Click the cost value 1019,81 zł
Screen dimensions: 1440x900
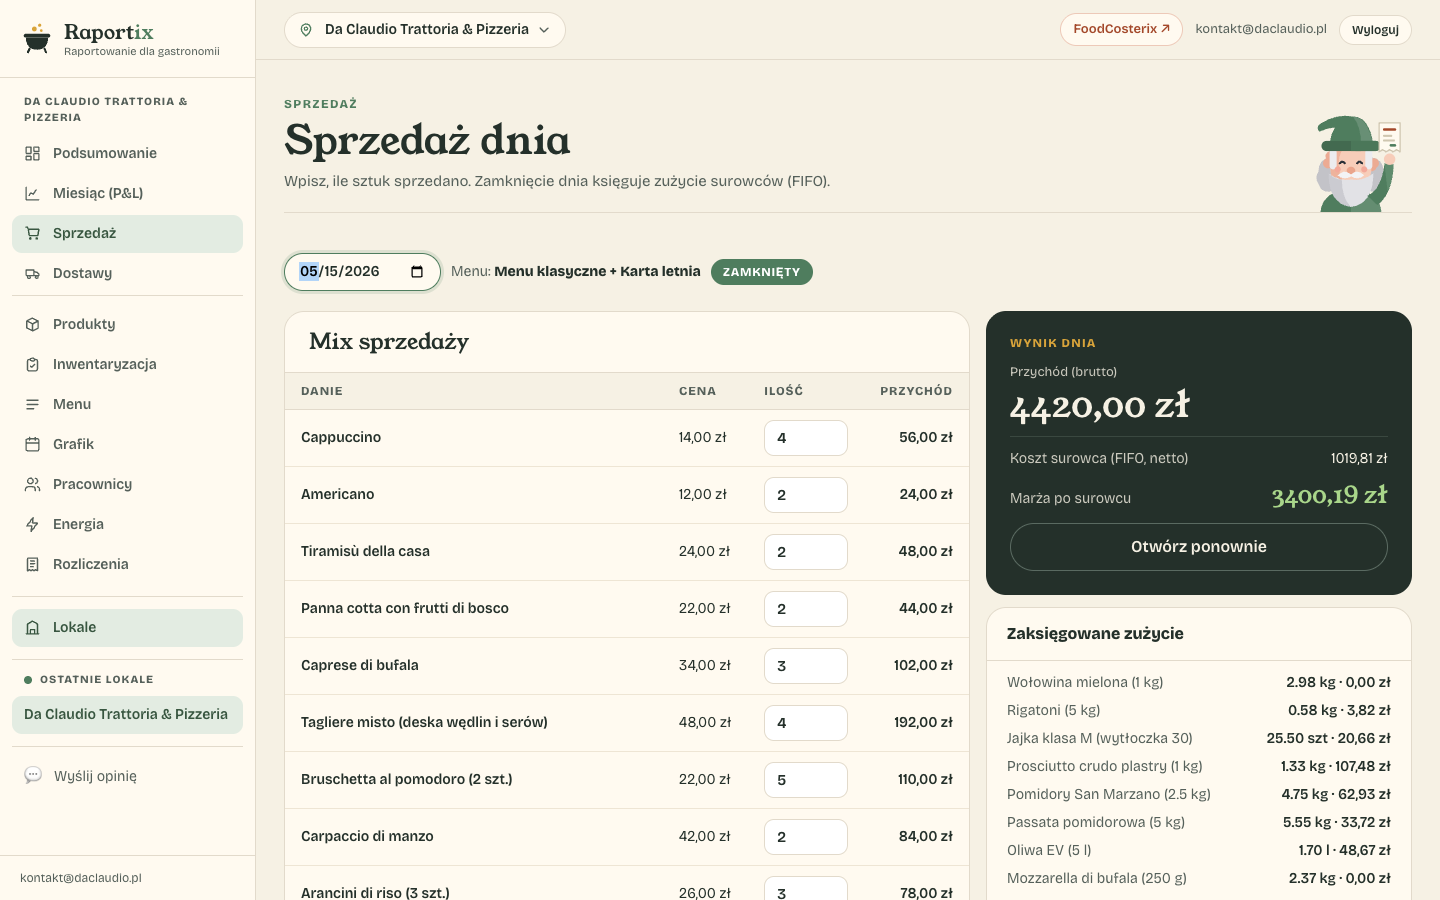(x=1359, y=458)
